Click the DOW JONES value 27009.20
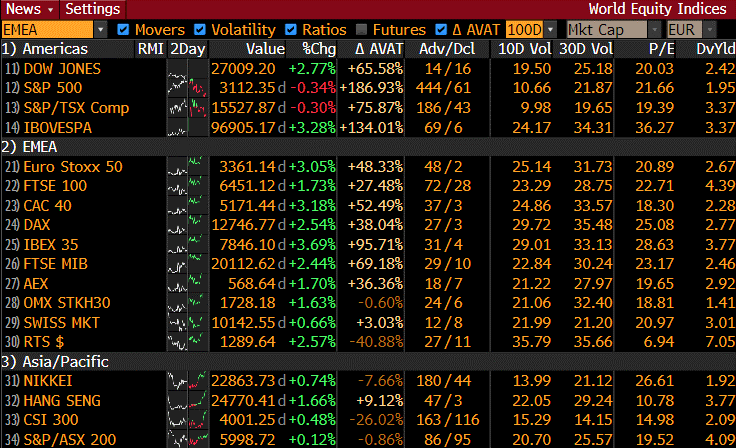Image resolution: width=736 pixels, height=448 pixels. [x=243, y=69]
